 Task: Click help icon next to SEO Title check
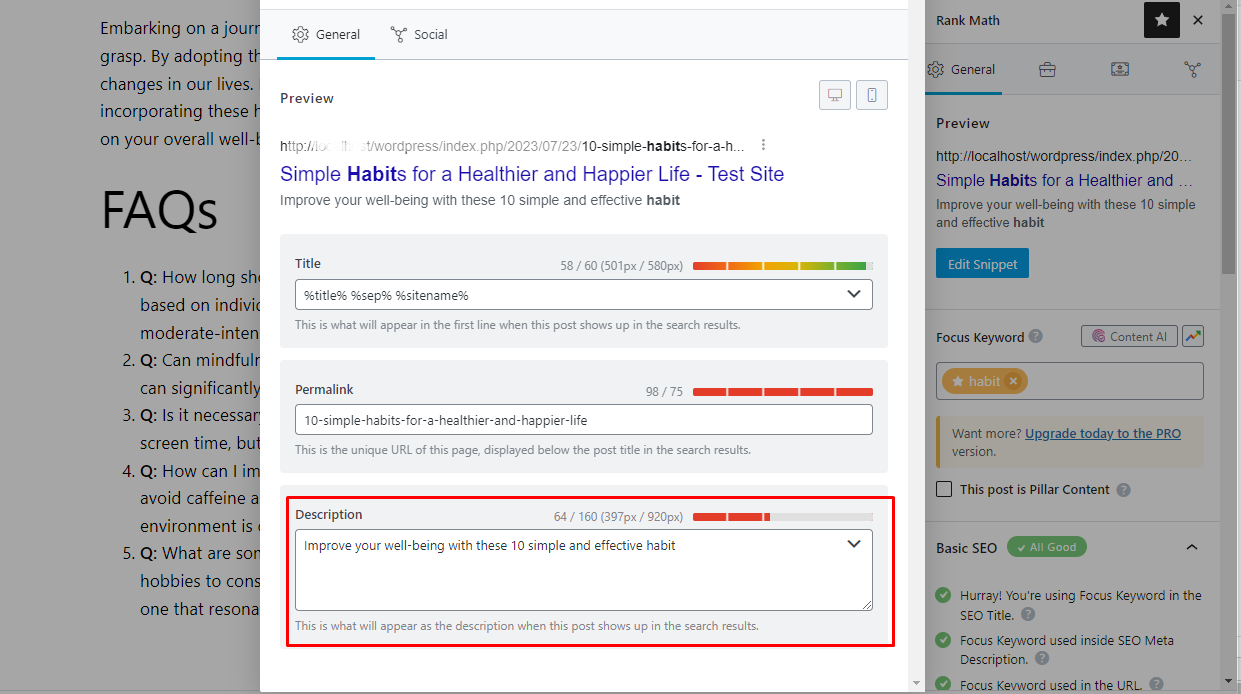1028,615
